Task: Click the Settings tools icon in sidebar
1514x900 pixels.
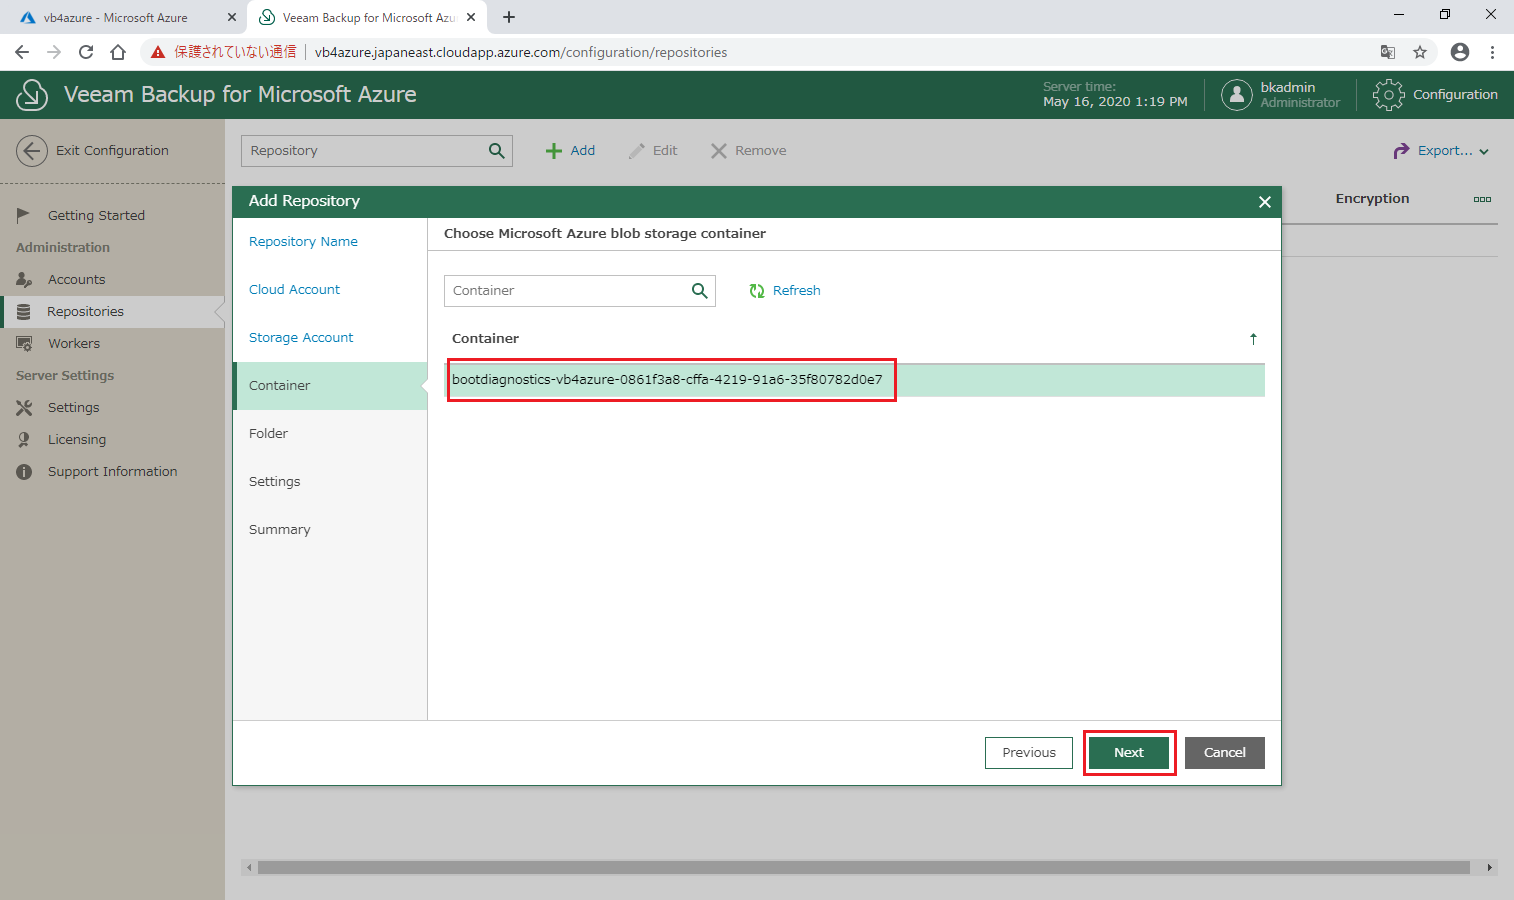Action: coord(24,407)
